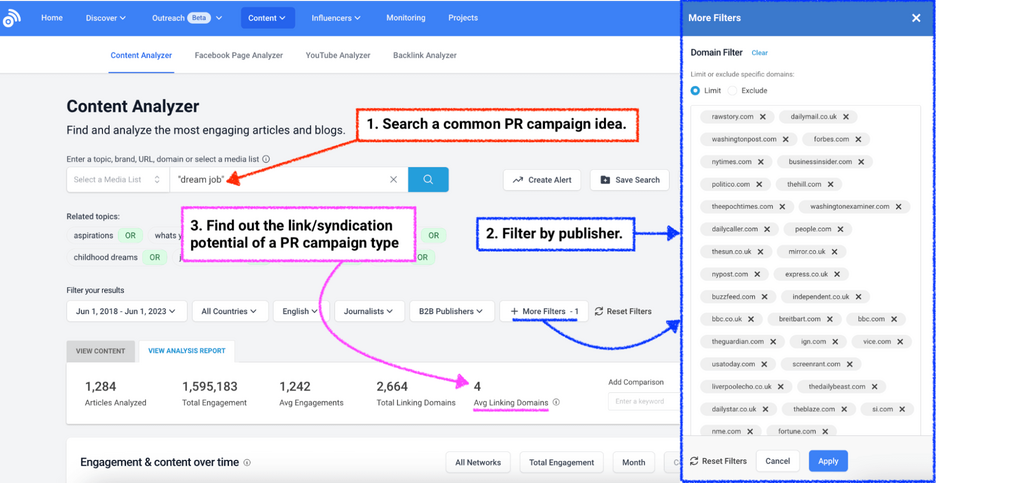1024x483 pixels.
Task: Open the date range dropdown
Action: pyautogui.click(x=125, y=311)
